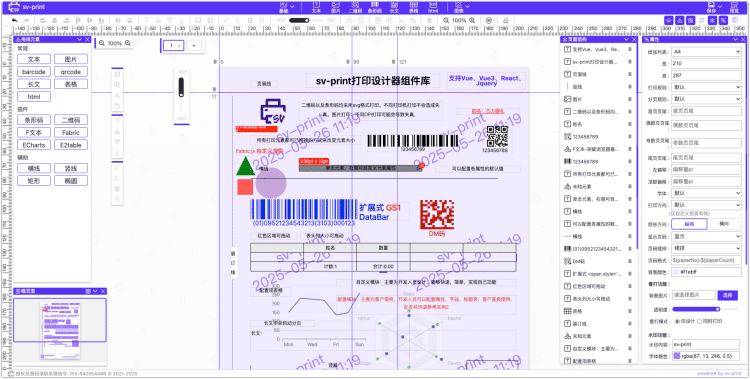Select the 纵向 orientation option

[689, 224]
